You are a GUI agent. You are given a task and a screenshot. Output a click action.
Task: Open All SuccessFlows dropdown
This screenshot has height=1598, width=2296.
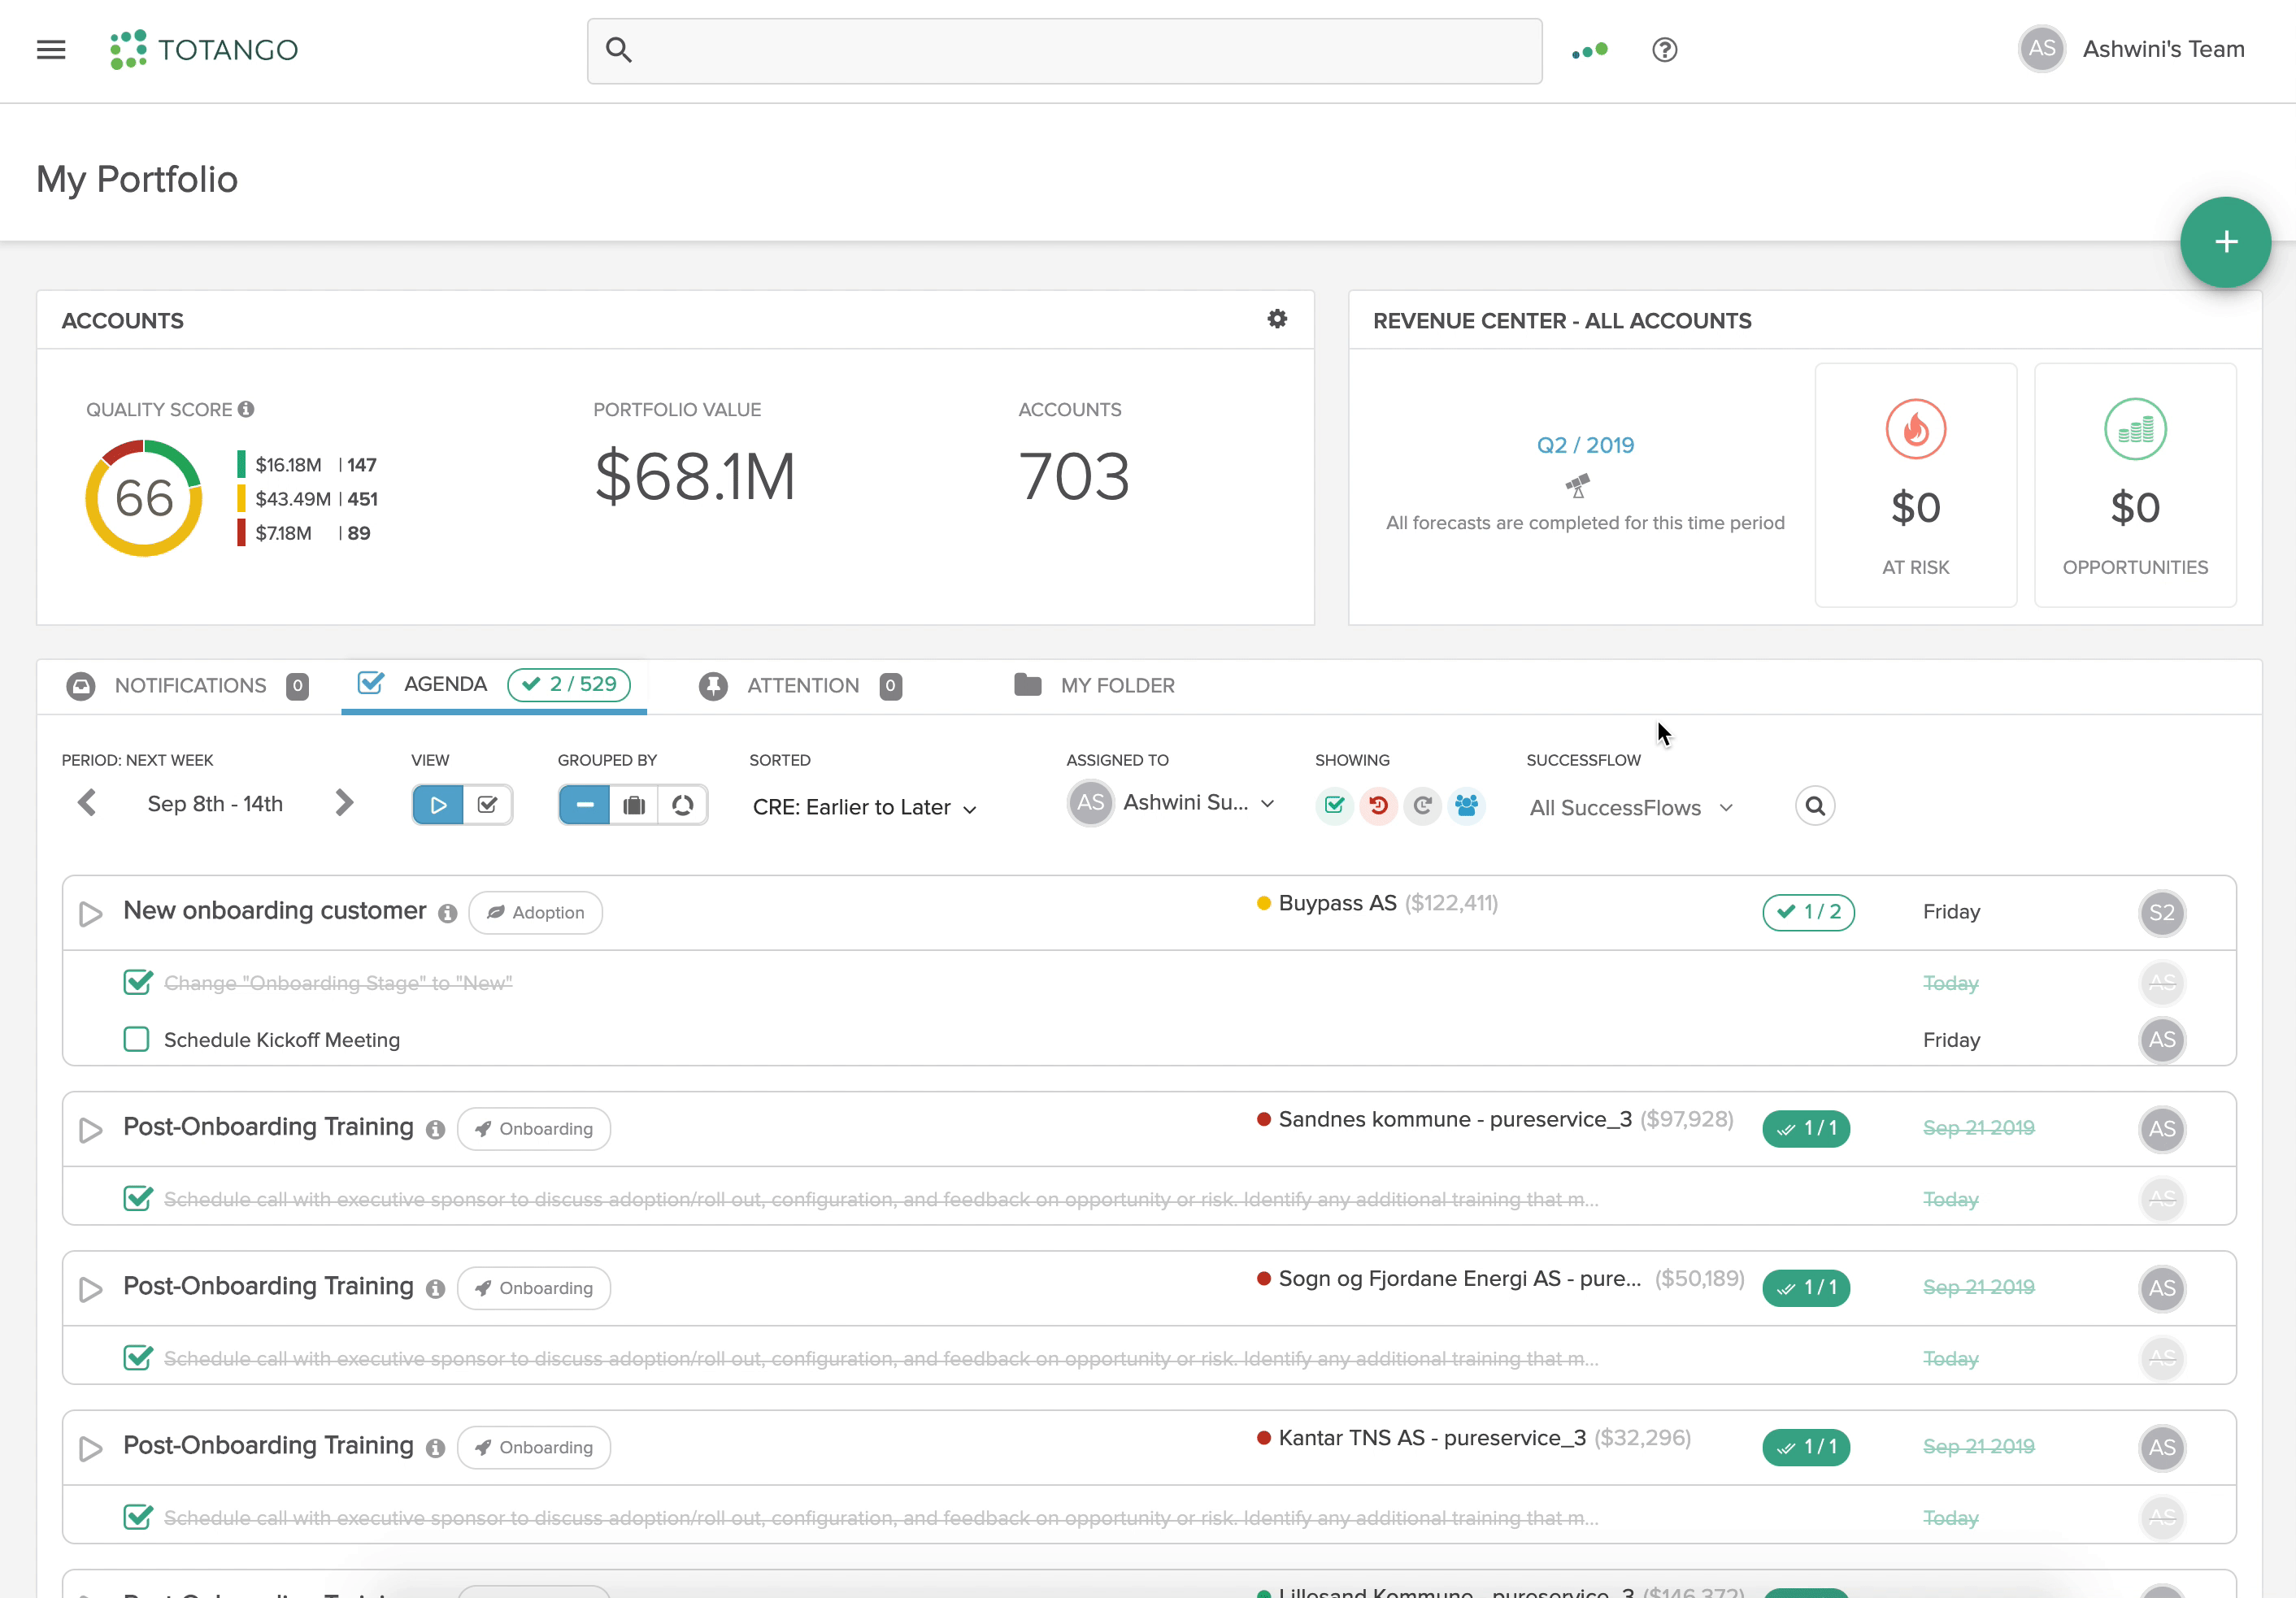click(x=1631, y=807)
